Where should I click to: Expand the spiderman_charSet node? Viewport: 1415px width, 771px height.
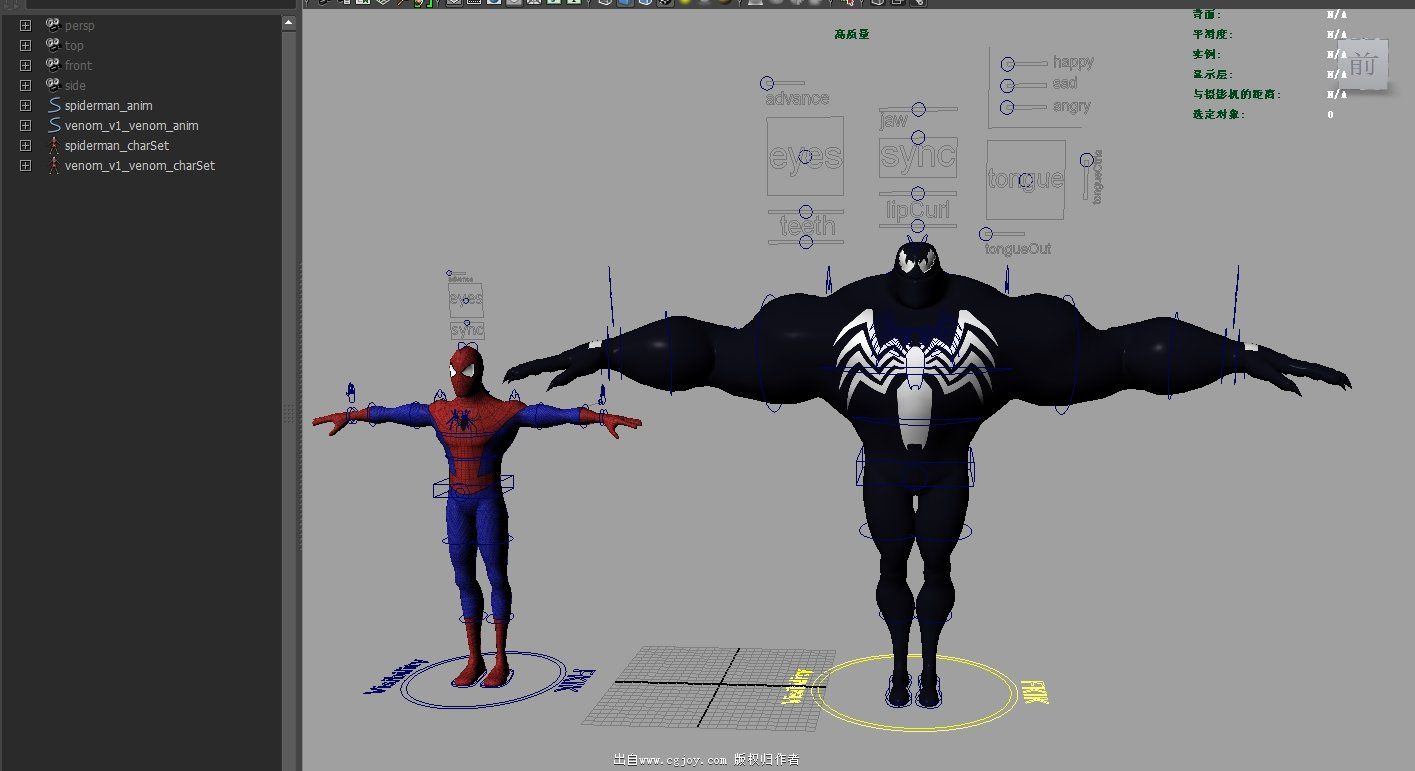point(25,145)
